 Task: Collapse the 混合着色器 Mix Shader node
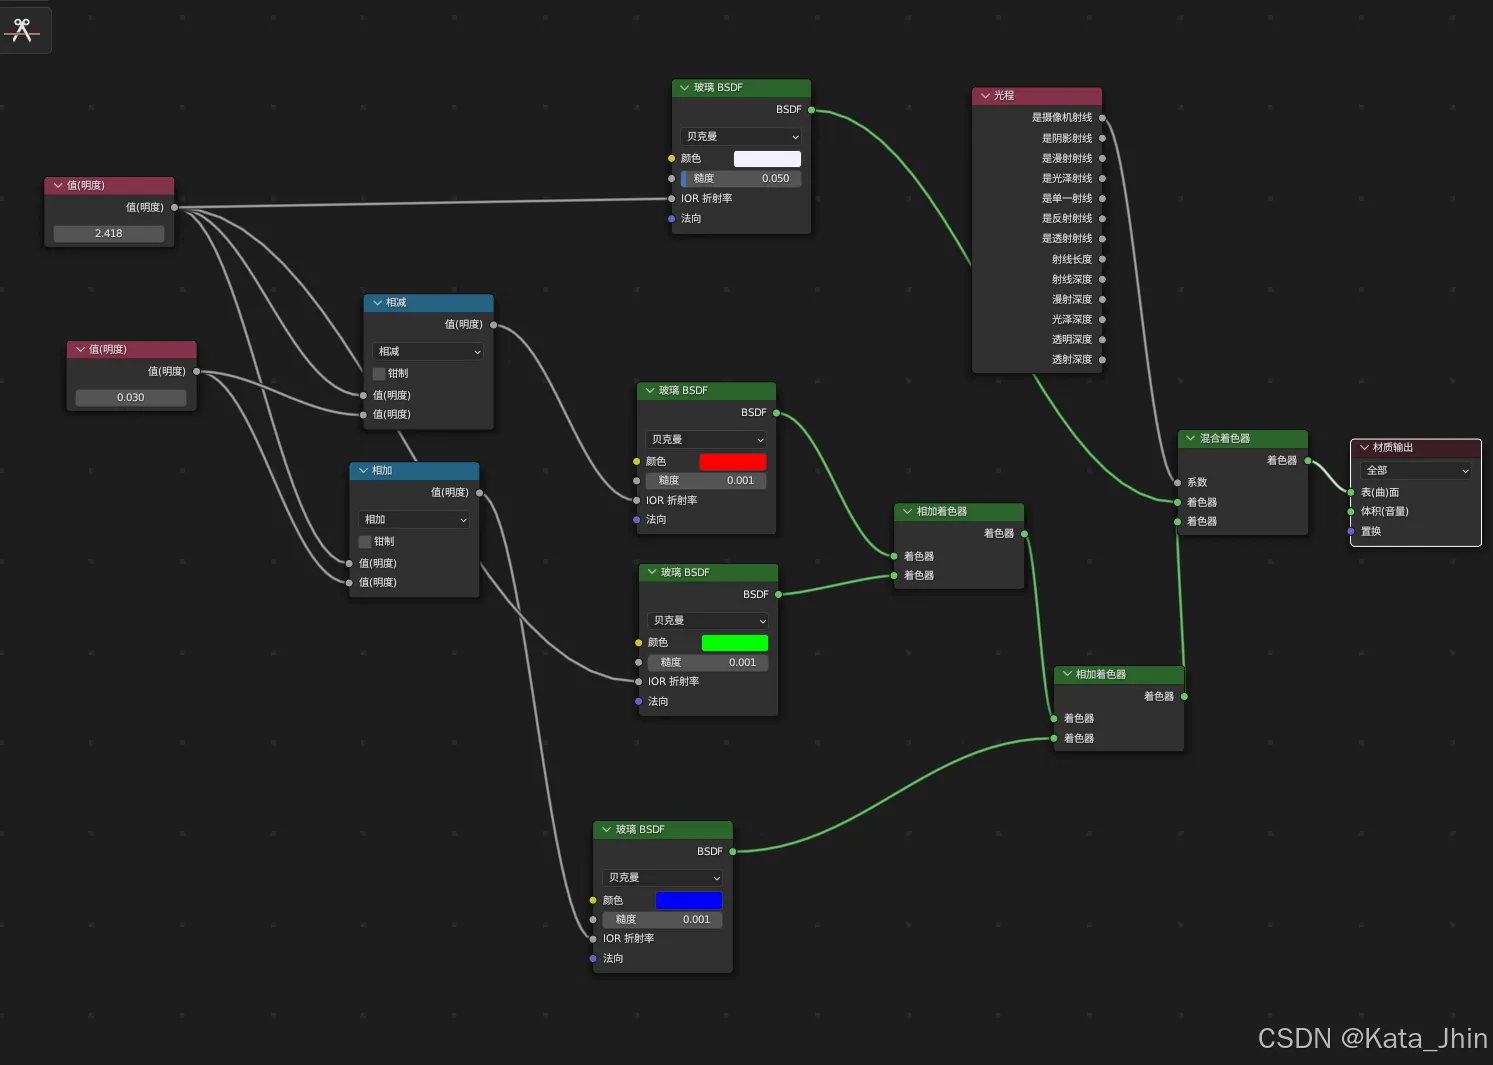1190,439
